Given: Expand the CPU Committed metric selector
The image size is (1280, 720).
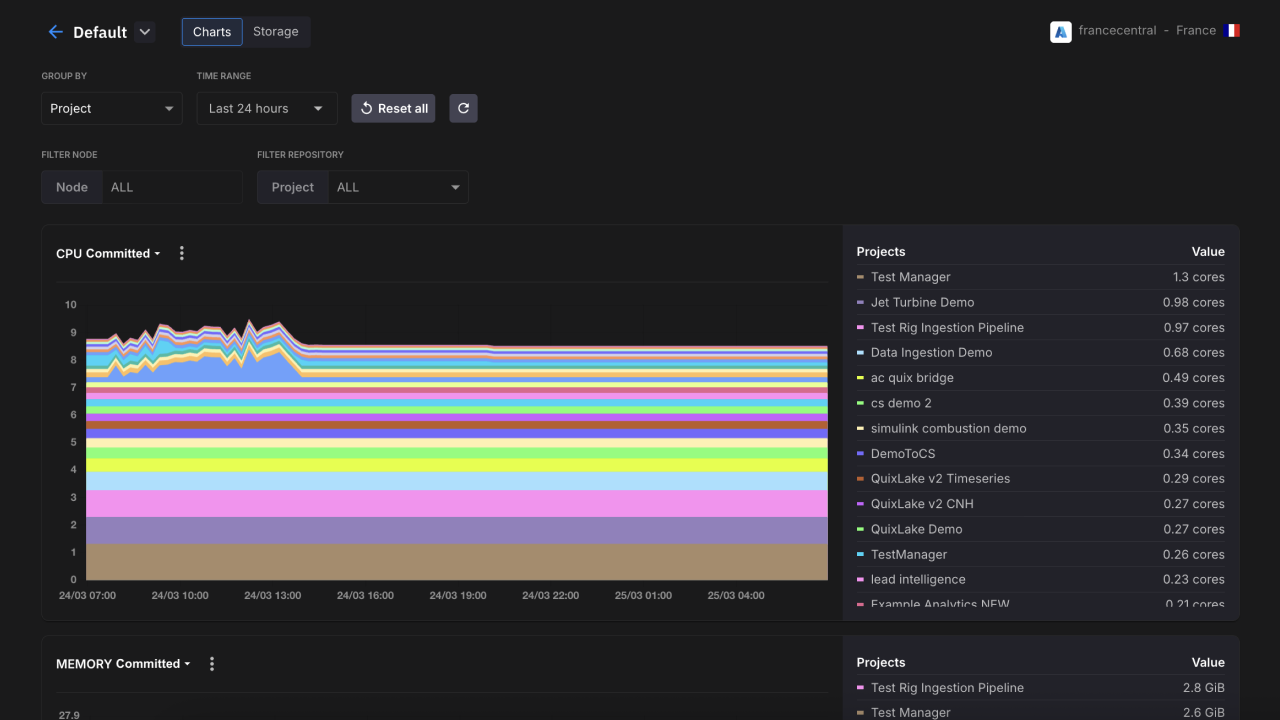Looking at the screenshot, I should (108, 254).
